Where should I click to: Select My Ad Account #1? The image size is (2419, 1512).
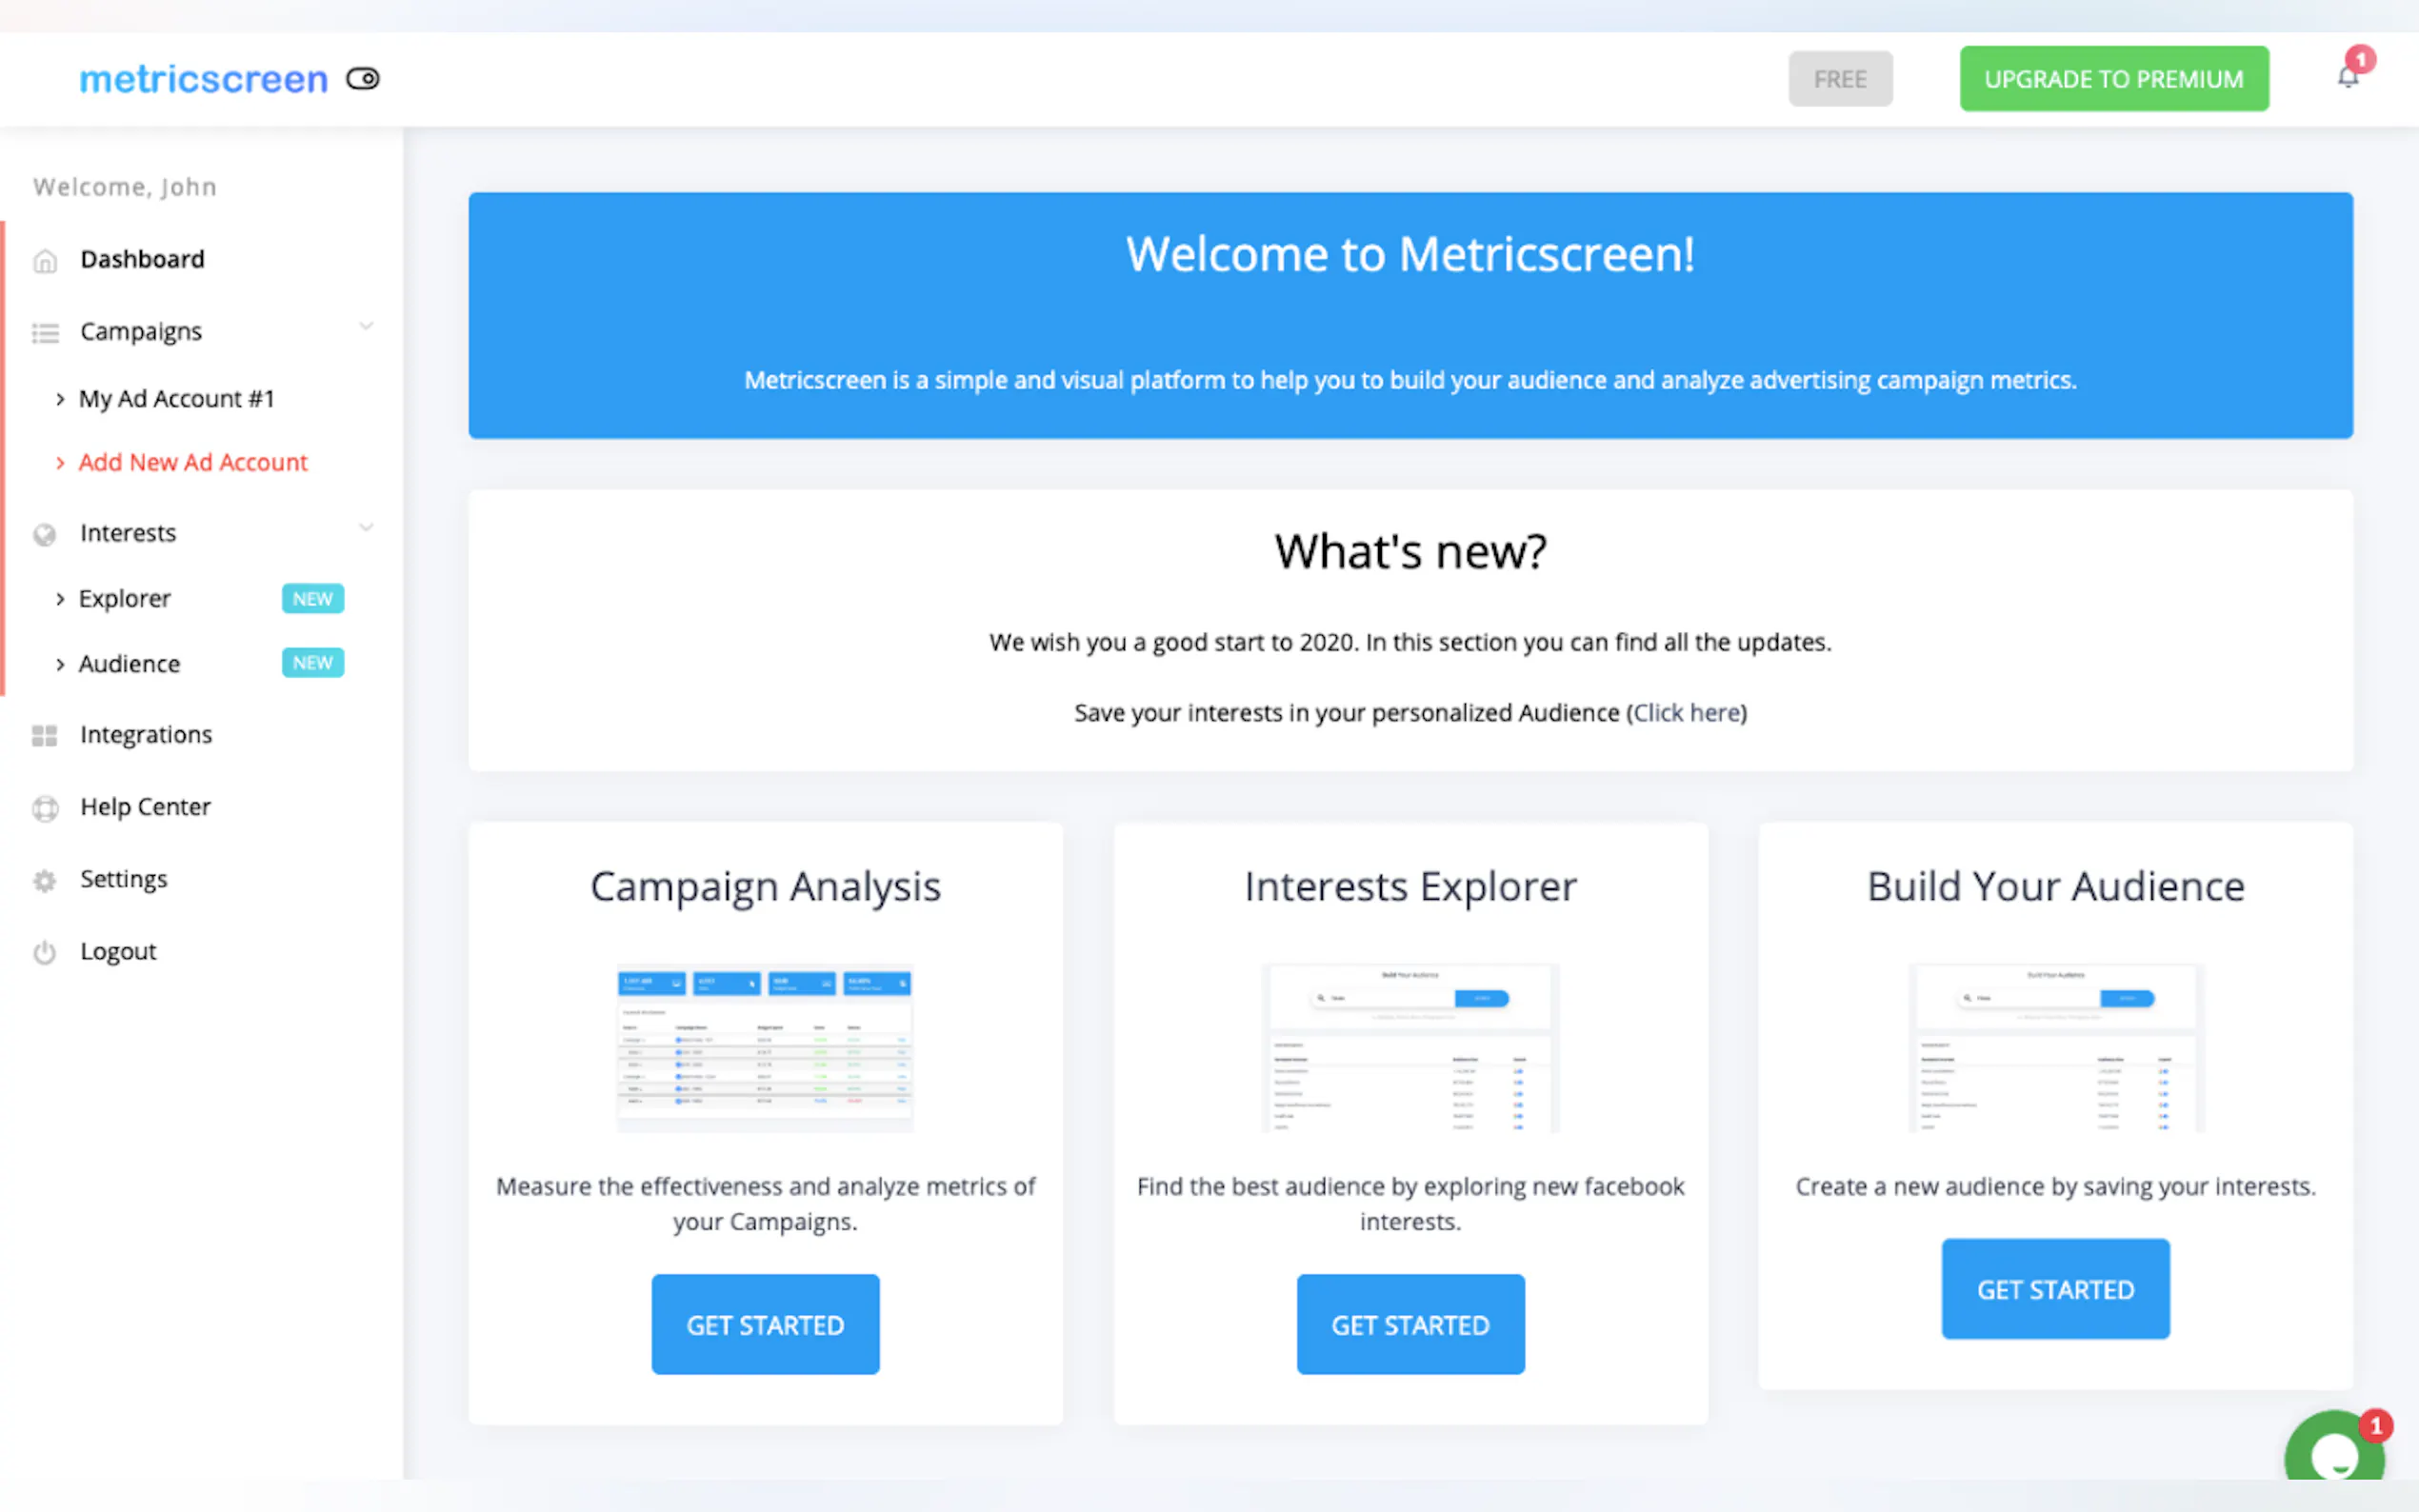pyautogui.click(x=177, y=399)
